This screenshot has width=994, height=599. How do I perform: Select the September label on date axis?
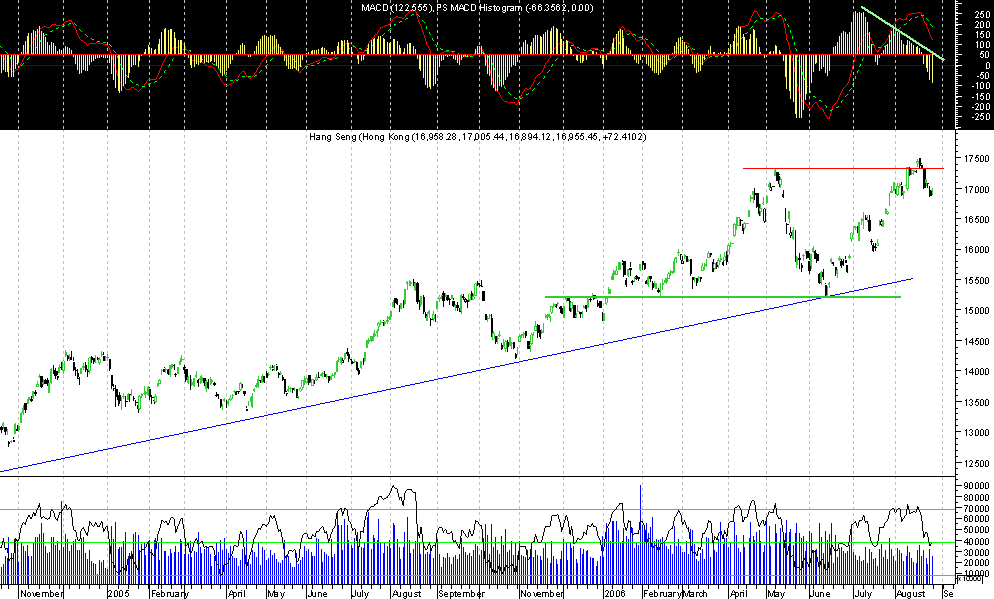pyautogui.click(x=462, y=594)
